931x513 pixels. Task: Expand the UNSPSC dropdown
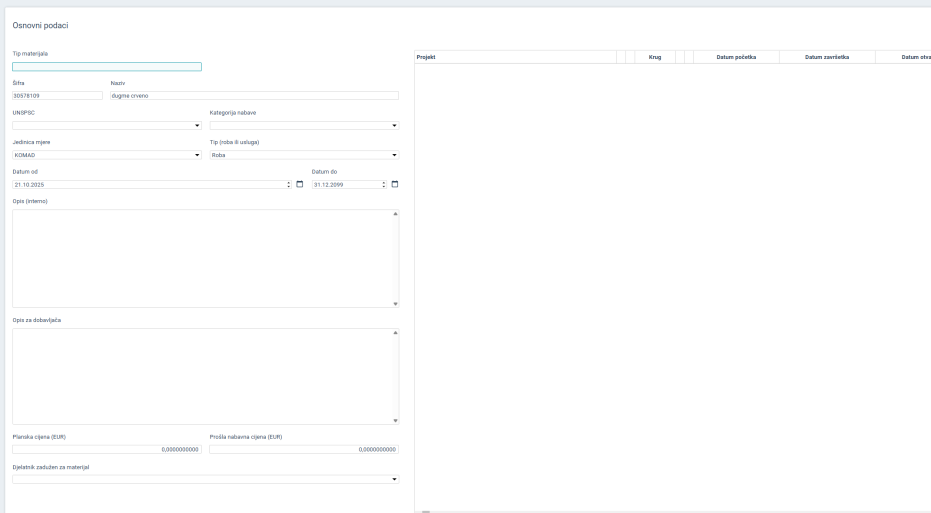tap(196, 126)
